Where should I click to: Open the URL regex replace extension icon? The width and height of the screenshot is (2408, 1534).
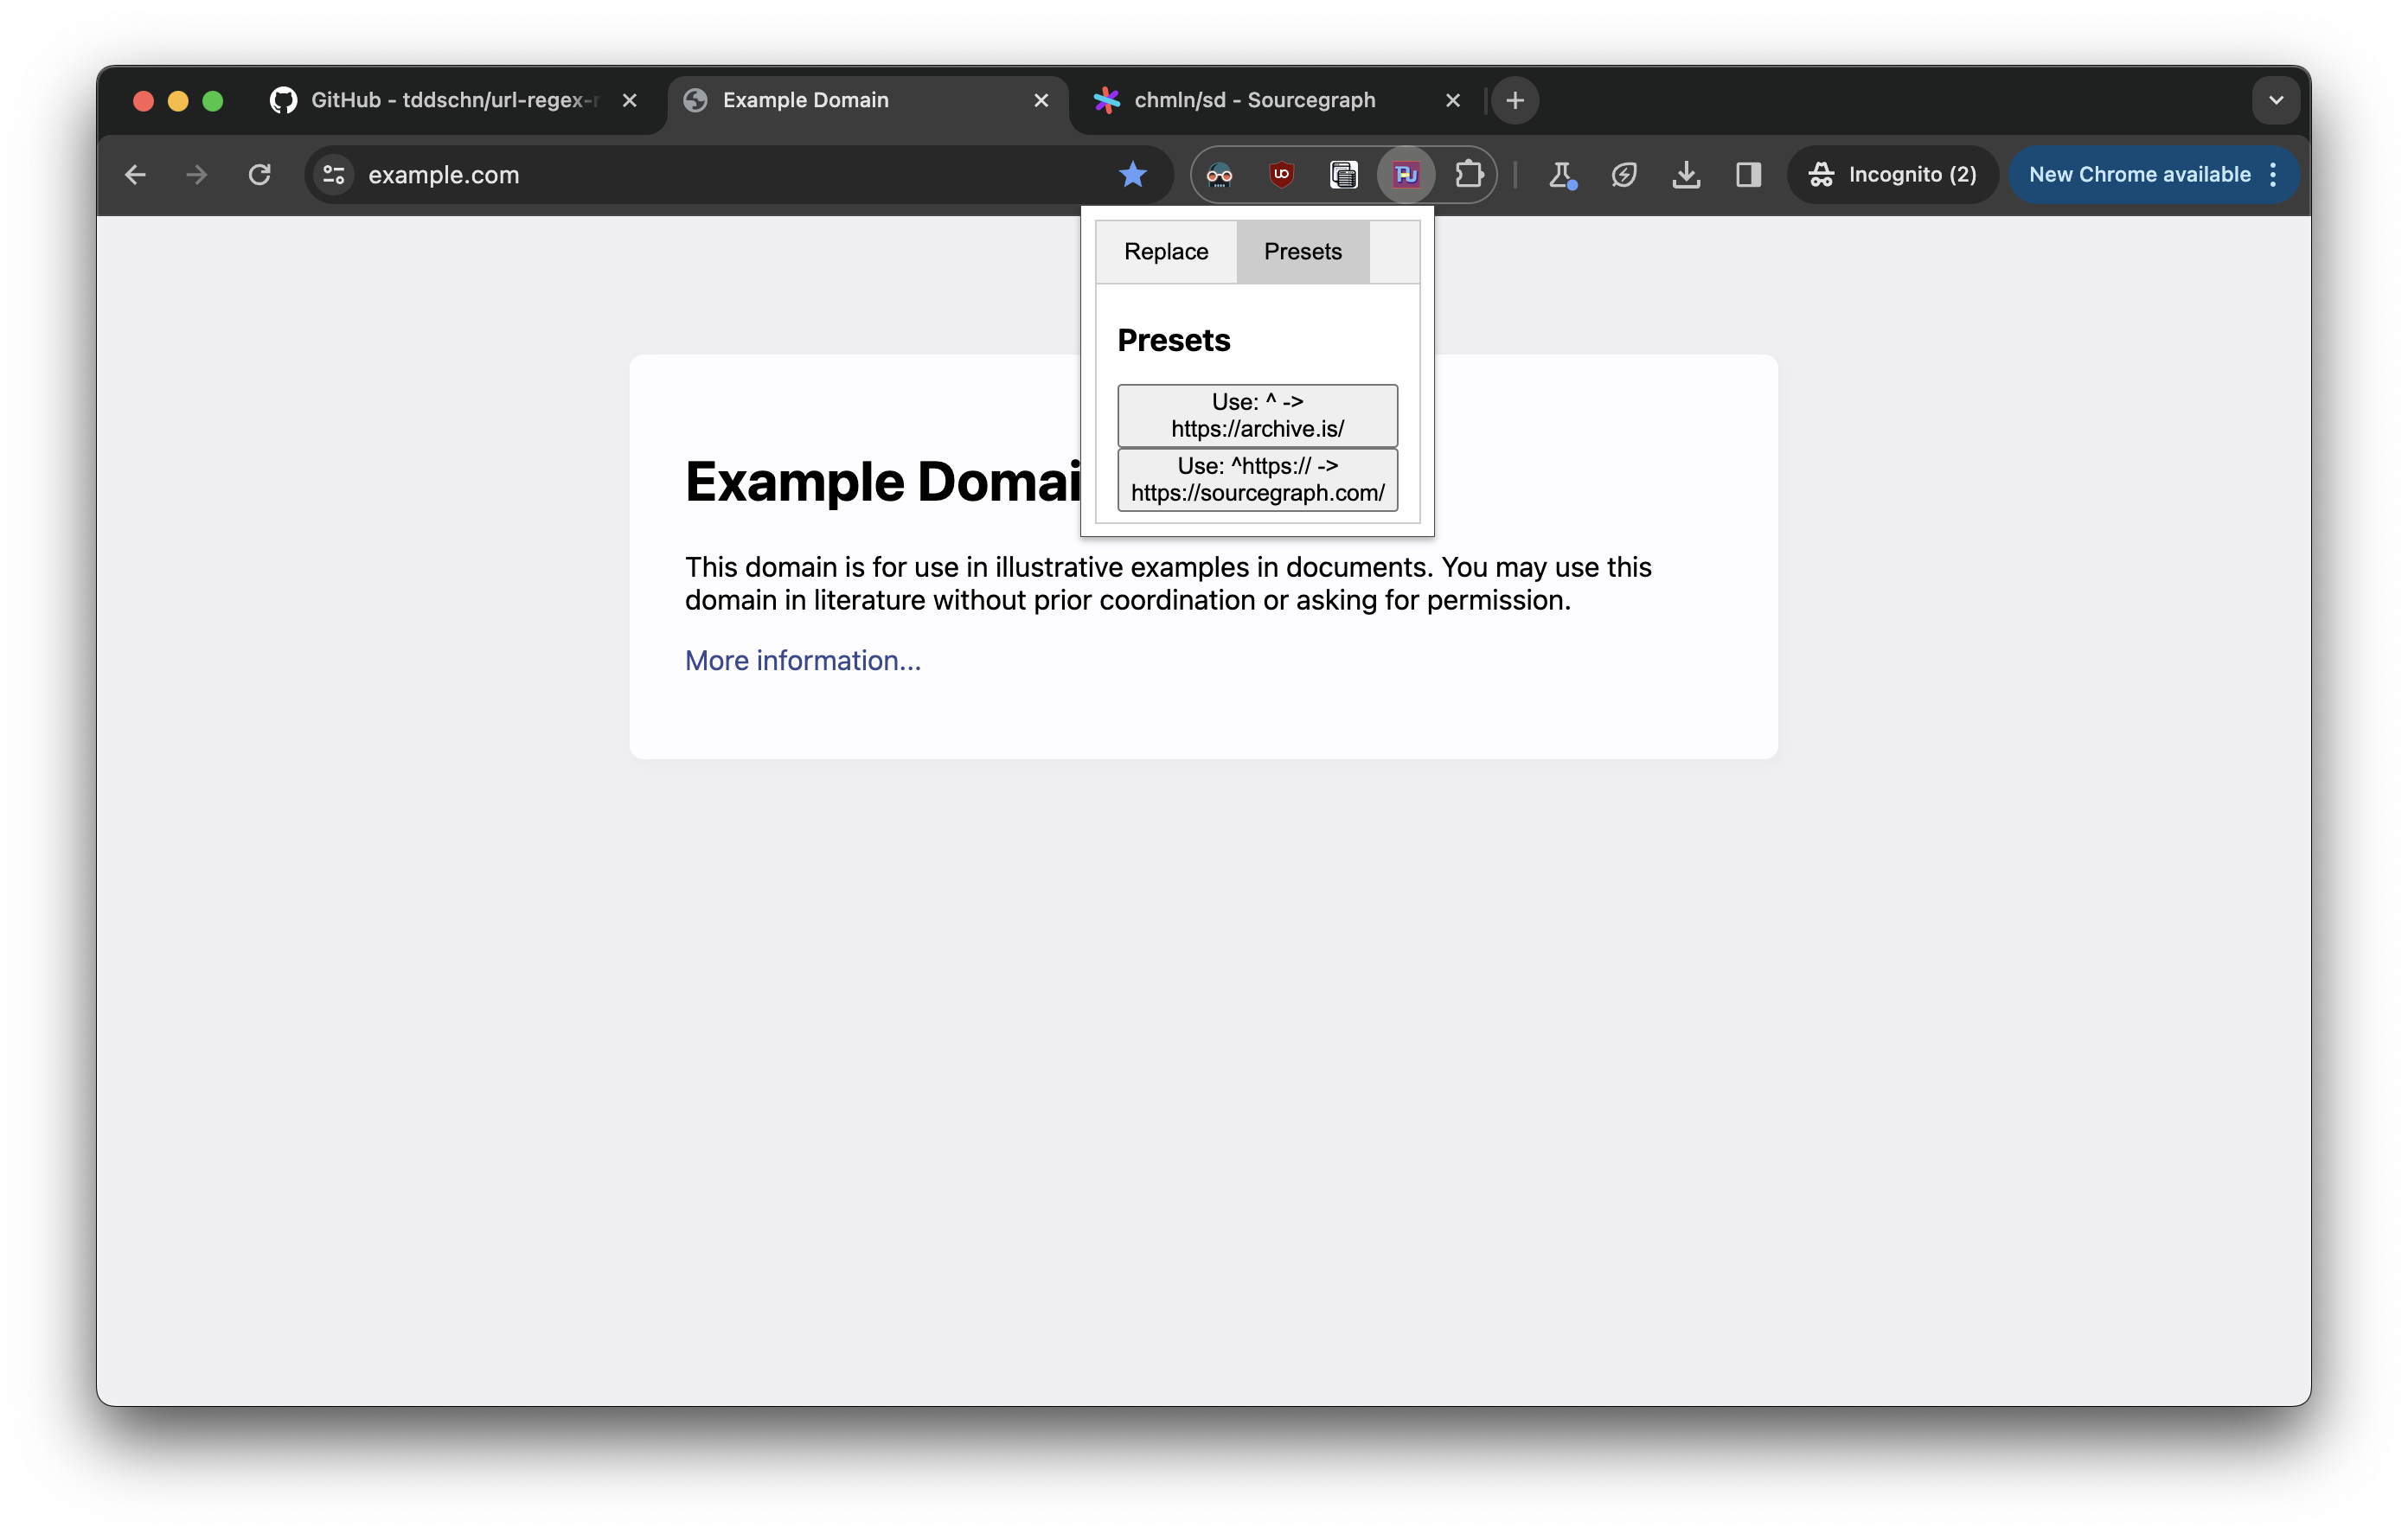[x=1406, y=175]
